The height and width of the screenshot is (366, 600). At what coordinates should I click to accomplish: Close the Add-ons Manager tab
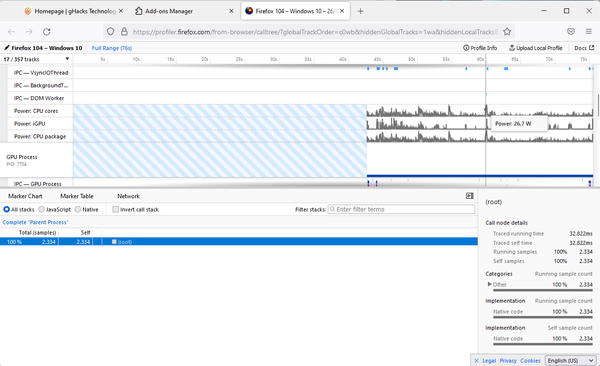click(231, 11)
